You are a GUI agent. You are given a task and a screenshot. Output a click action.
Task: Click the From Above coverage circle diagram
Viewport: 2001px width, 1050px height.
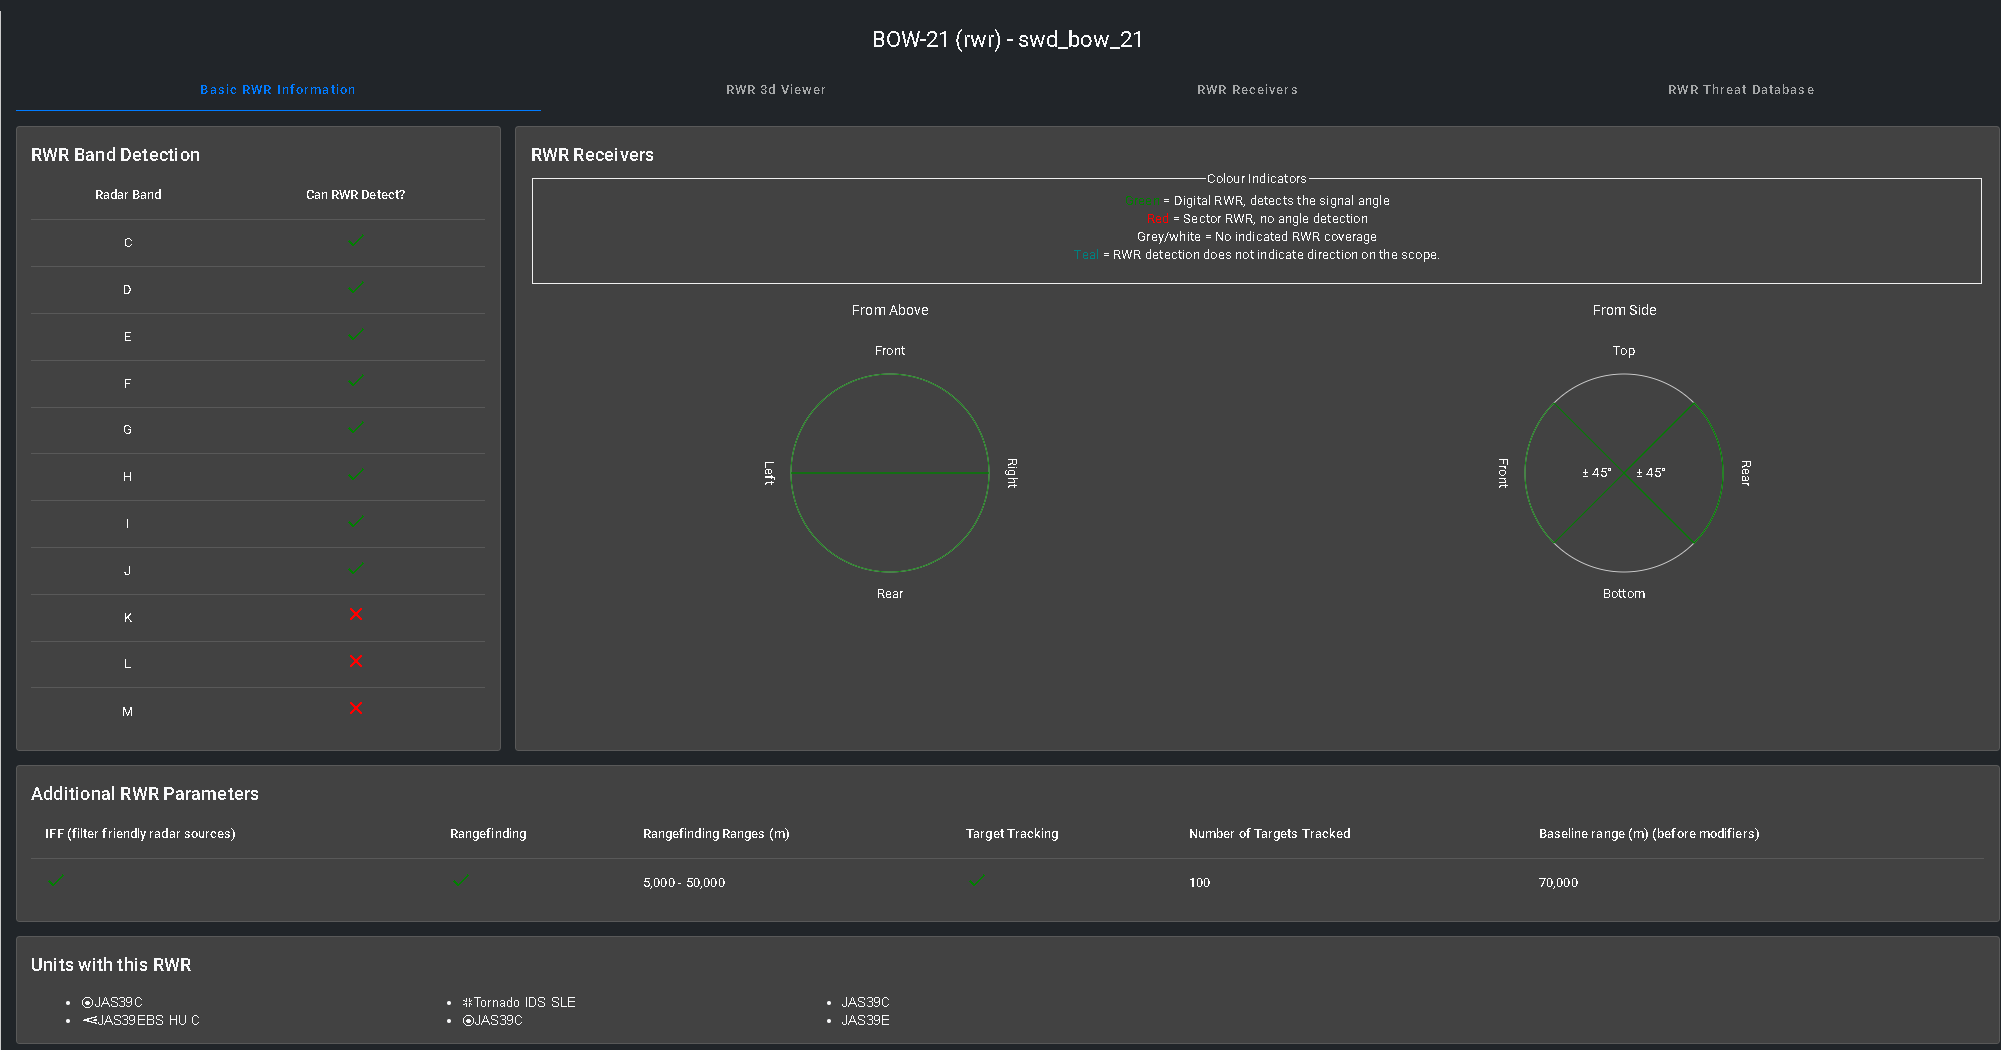(x=890, y=473)
